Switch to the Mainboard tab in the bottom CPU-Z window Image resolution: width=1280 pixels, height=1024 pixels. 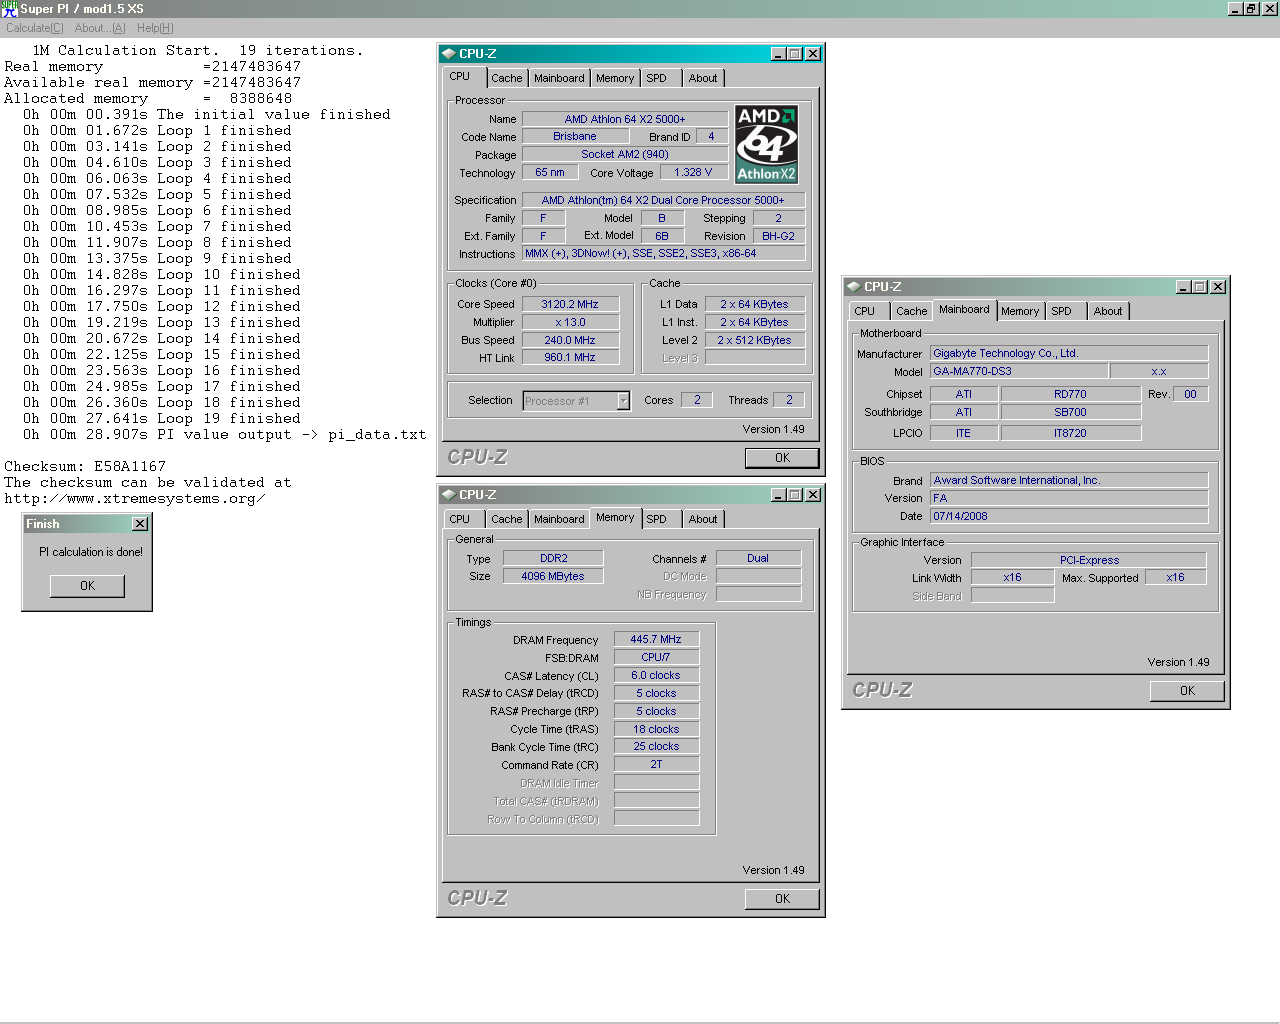(x=559, y=519)
